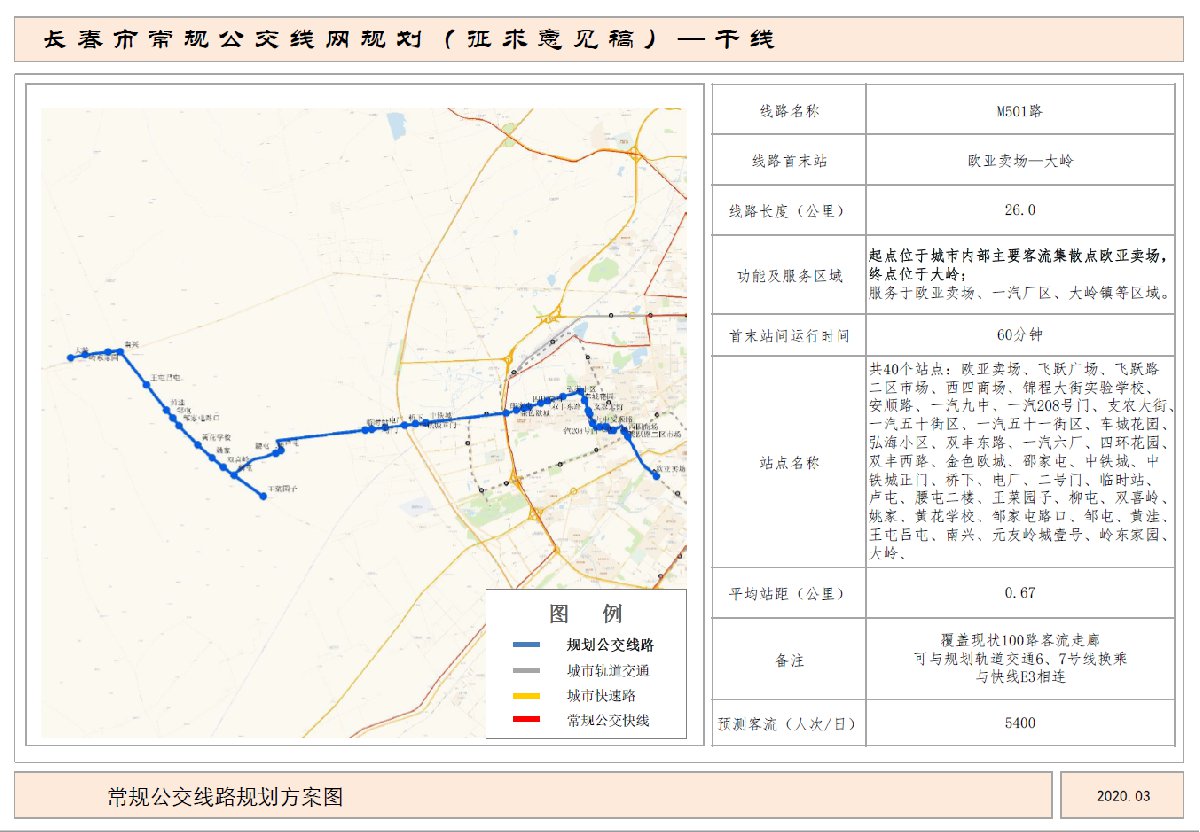Click the forecast ridership value 5400
Viewport: 1200px width, 832px height.
[x=1020, y=722]
